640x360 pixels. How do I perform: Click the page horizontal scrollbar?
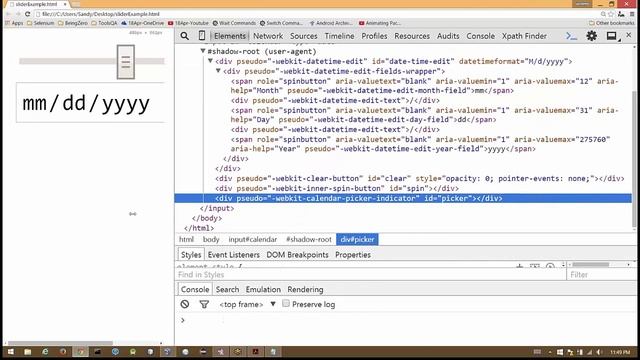click(60, 343)
